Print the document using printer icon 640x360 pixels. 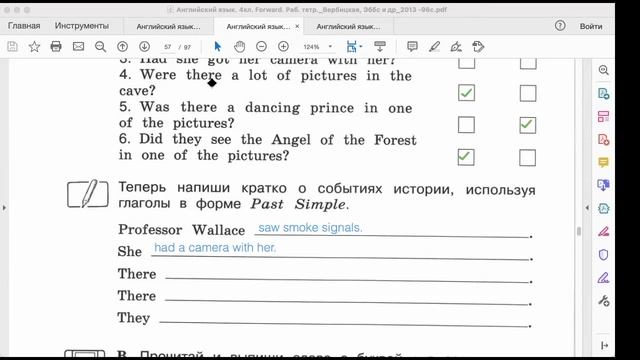tap(56, 47)
